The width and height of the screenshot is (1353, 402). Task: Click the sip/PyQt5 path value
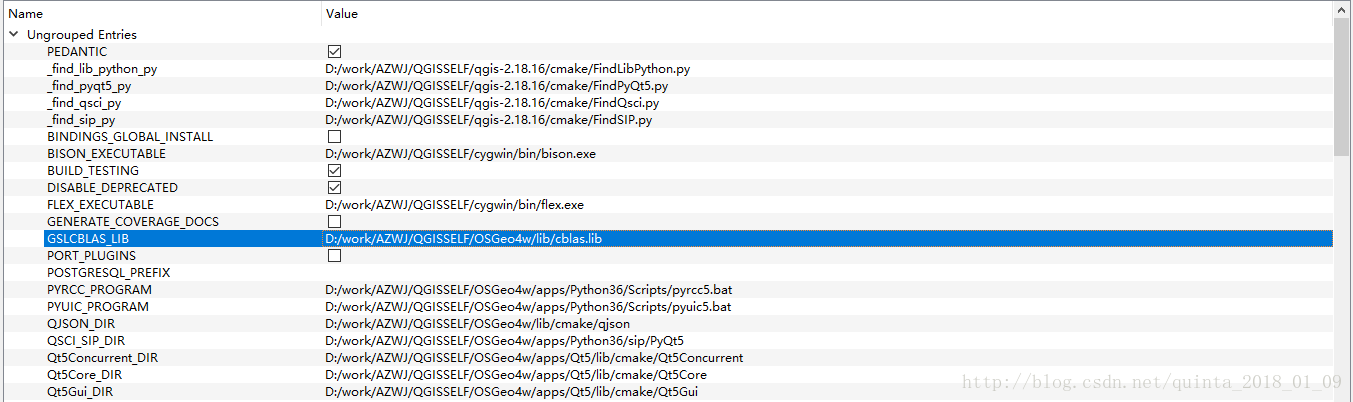click(505, 341)
